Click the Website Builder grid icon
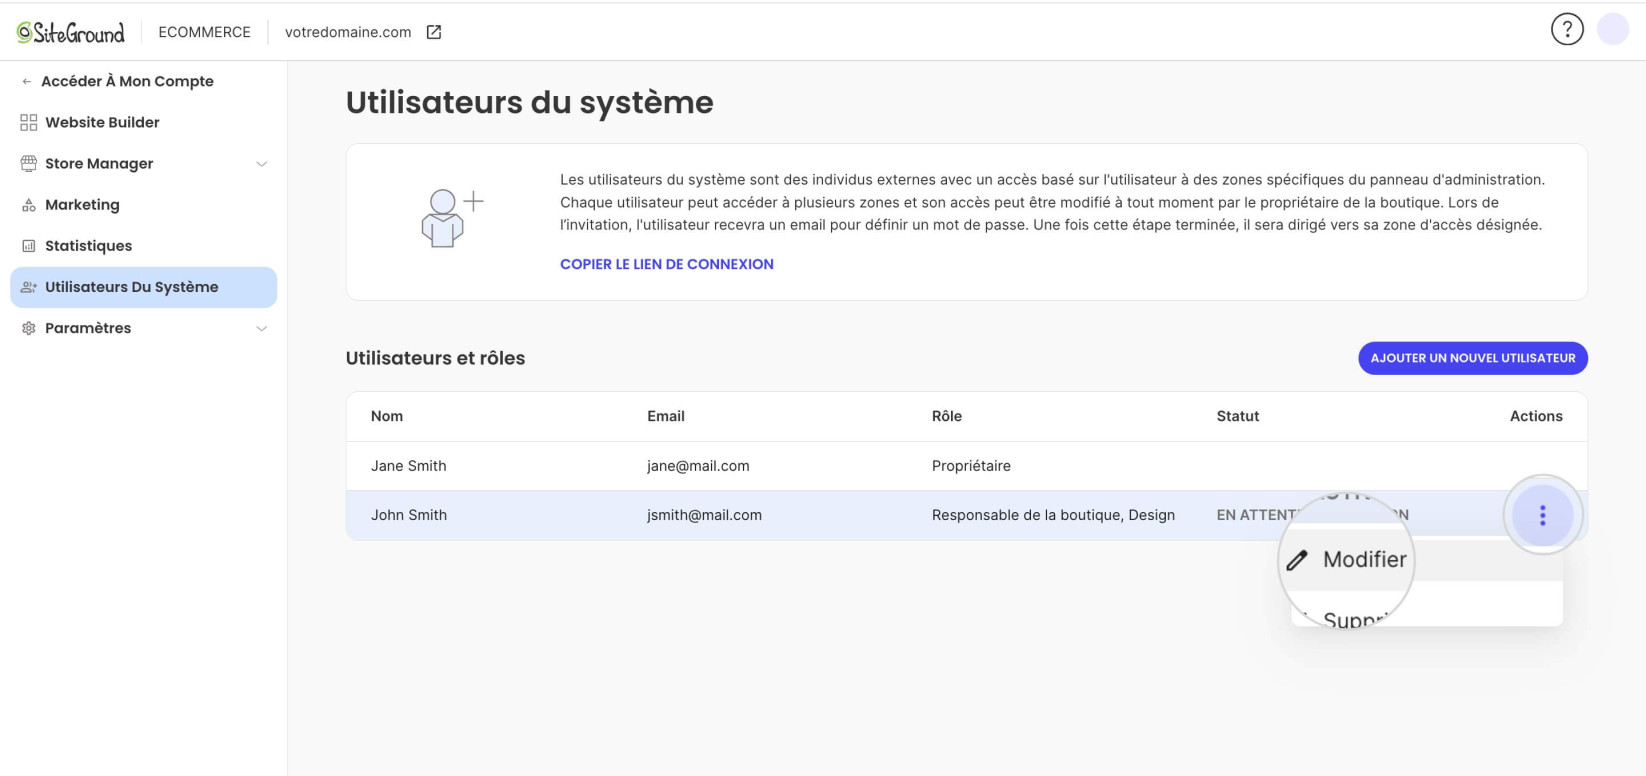This screenshot has width=1646, height=776. [29, 123]
